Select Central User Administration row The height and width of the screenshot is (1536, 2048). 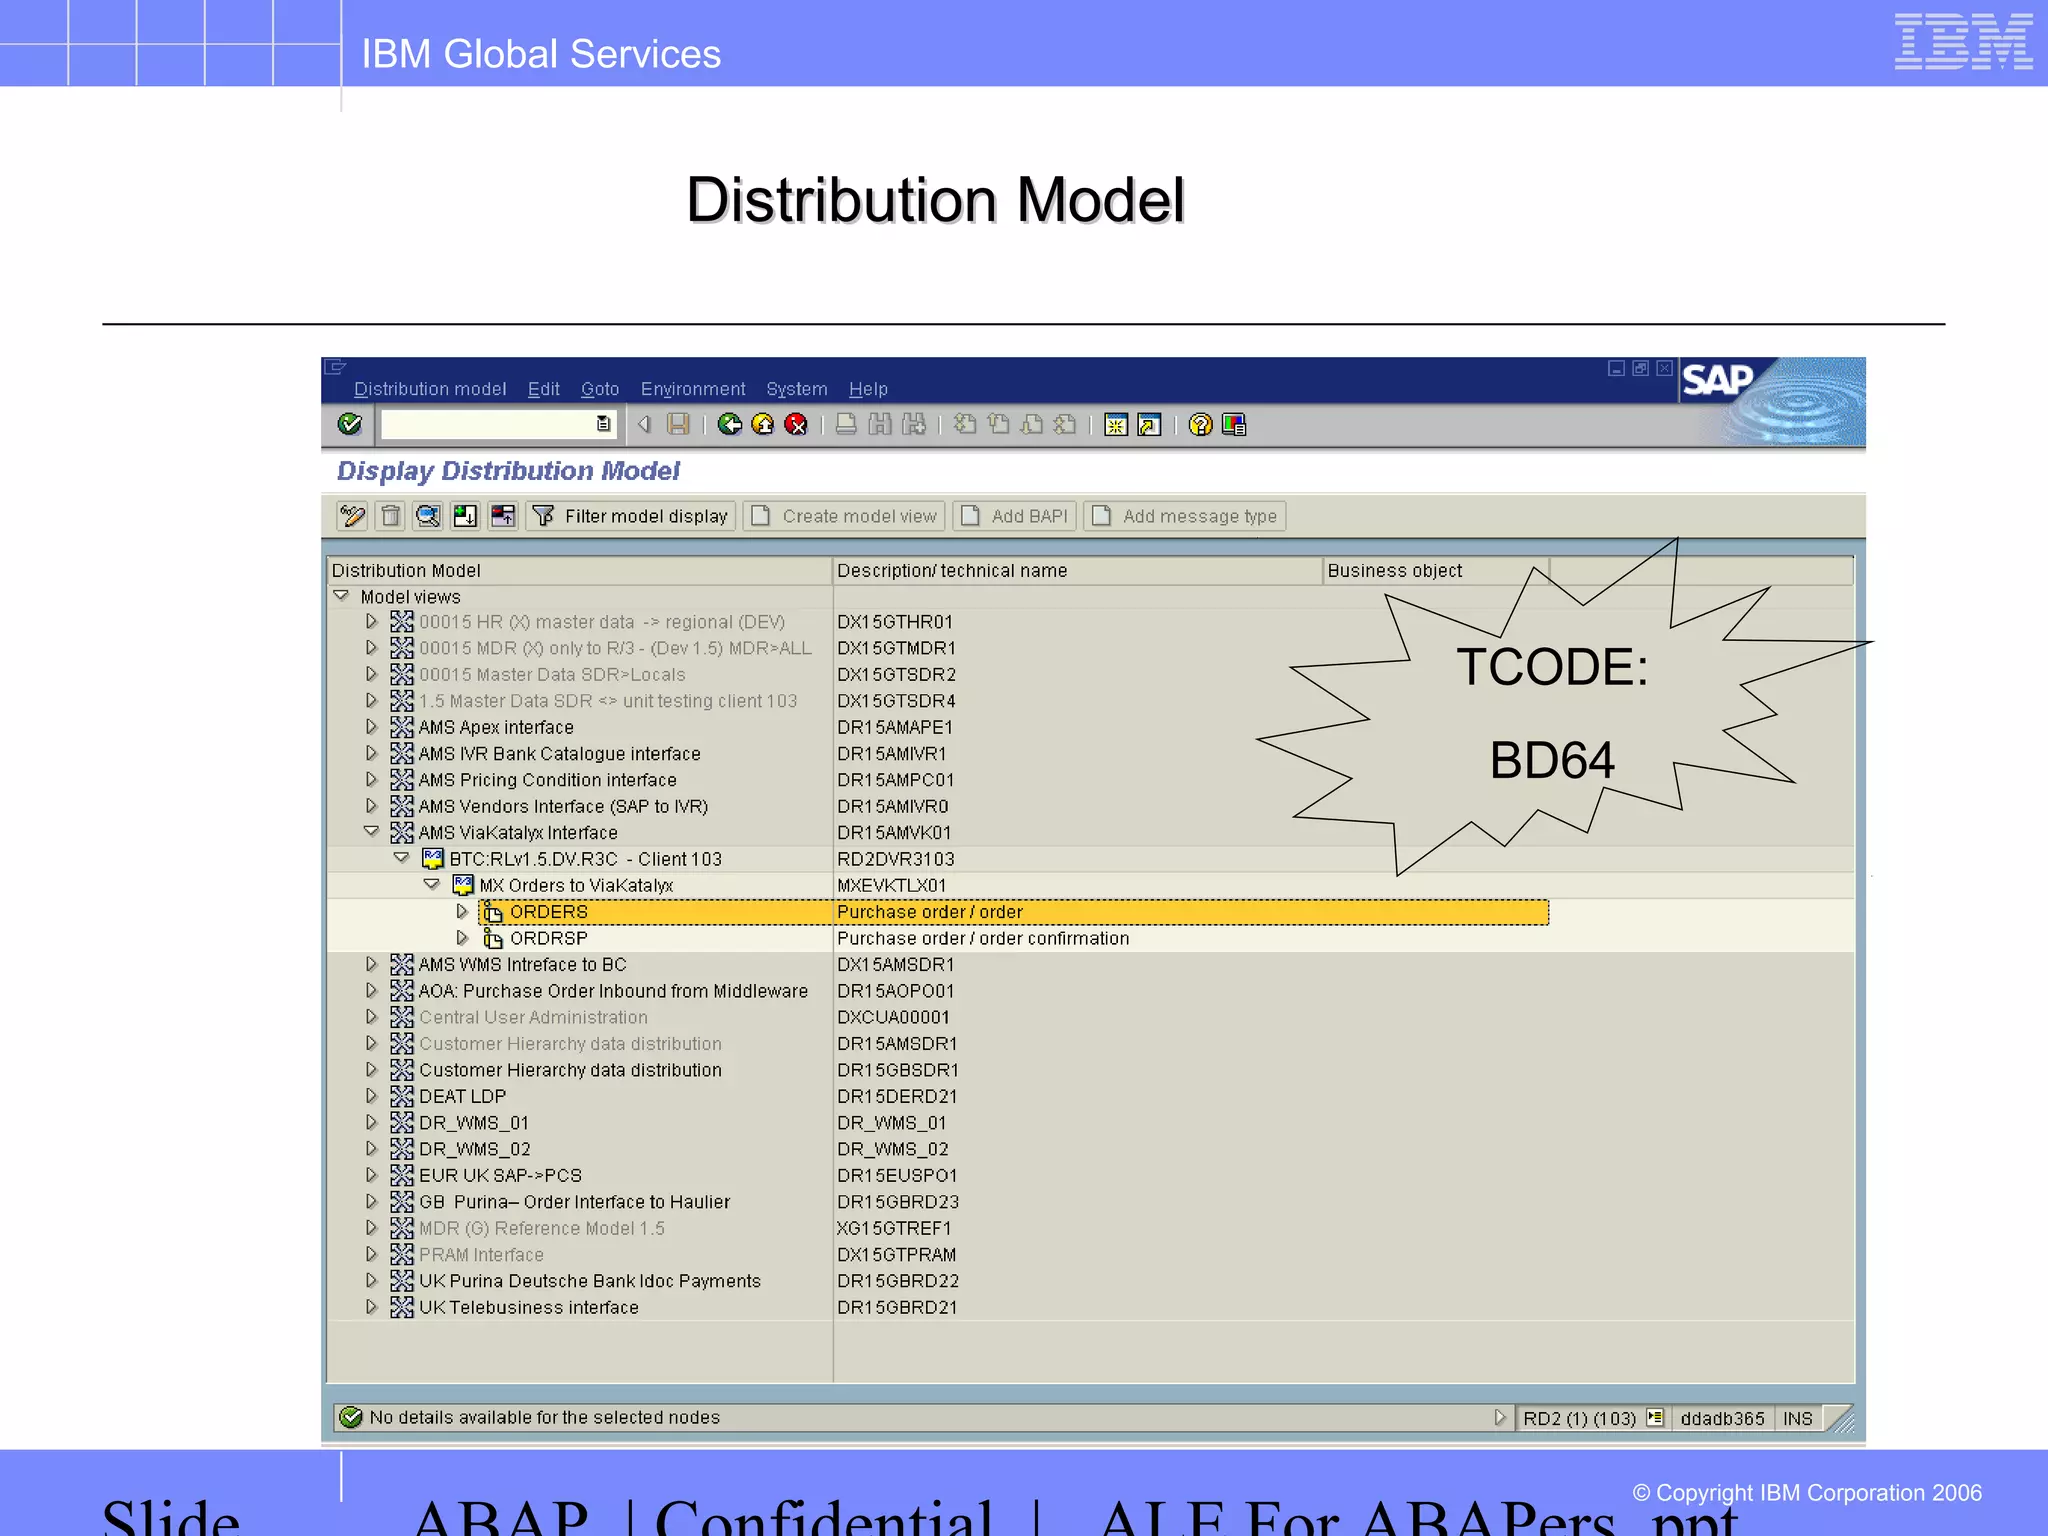click(533, 1017)
